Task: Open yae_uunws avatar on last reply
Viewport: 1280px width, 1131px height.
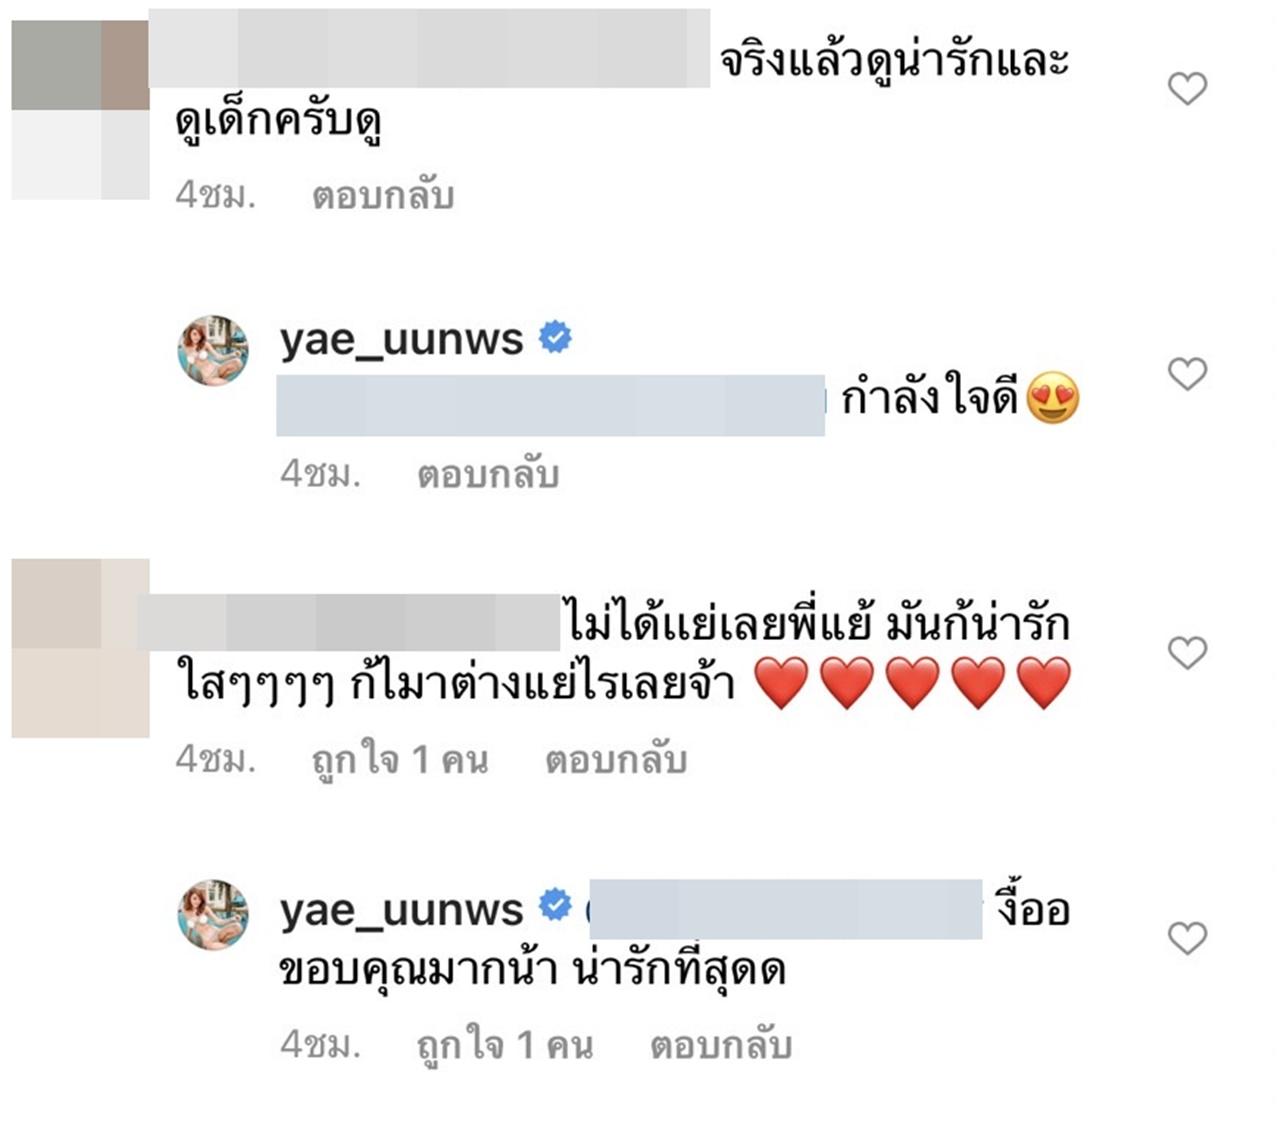Action: (x=213, y=915)
